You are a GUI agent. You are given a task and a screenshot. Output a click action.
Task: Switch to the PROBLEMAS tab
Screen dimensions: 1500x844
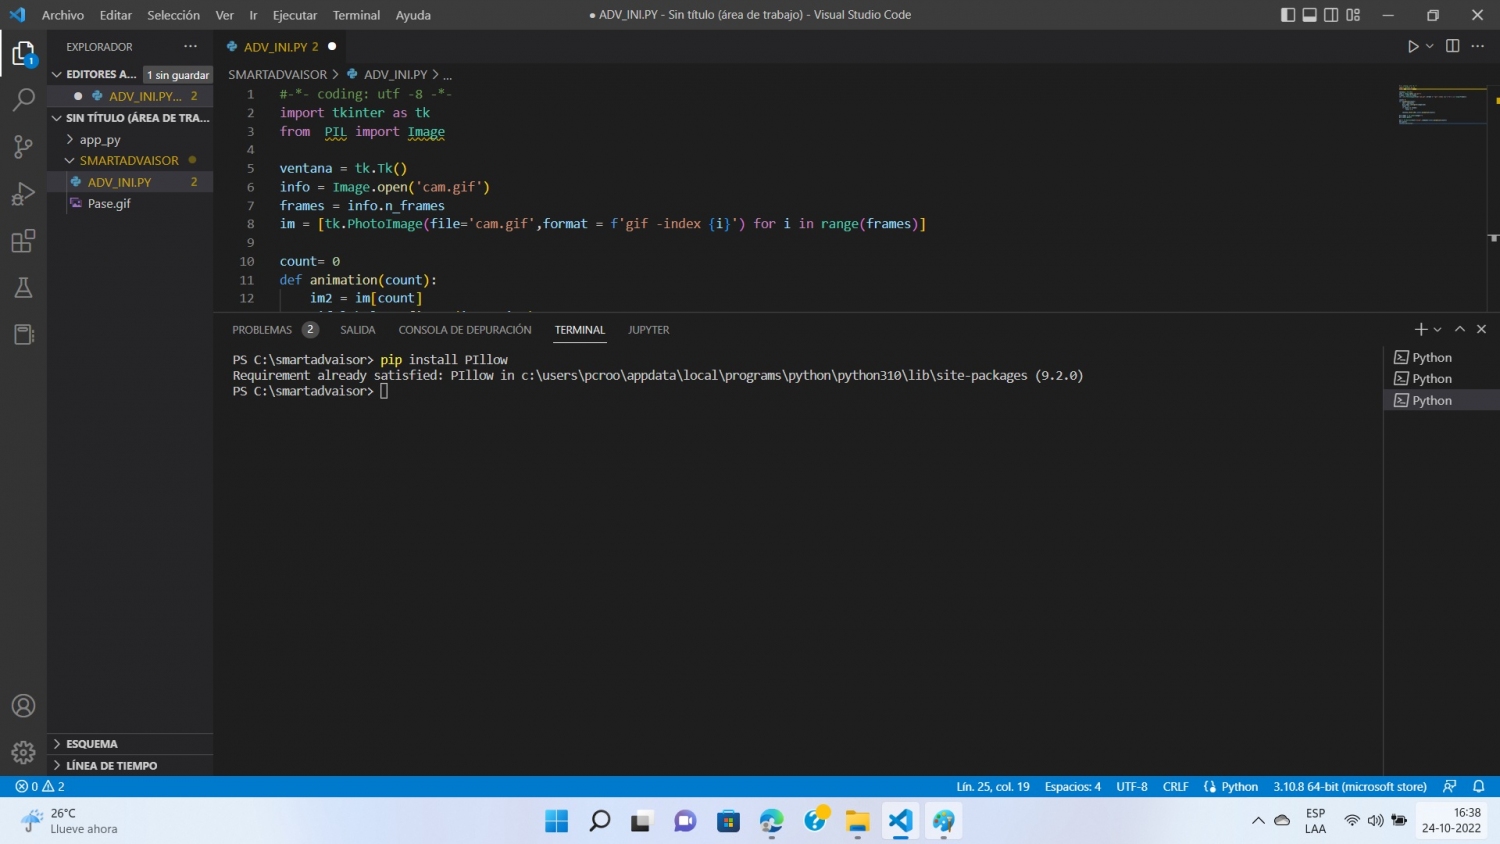262,330
